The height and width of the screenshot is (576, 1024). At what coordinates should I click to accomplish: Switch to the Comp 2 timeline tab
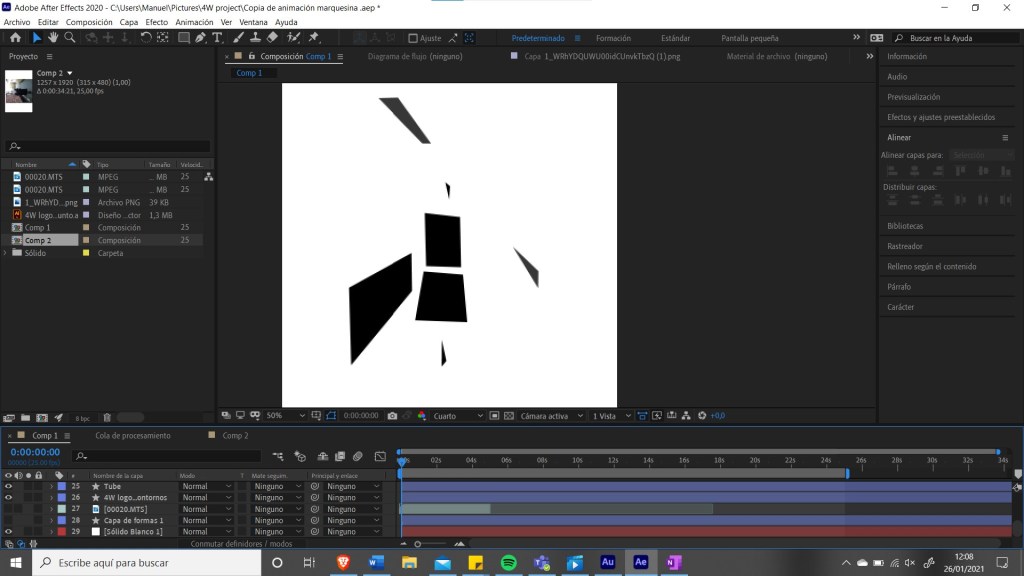pos(234,436)
